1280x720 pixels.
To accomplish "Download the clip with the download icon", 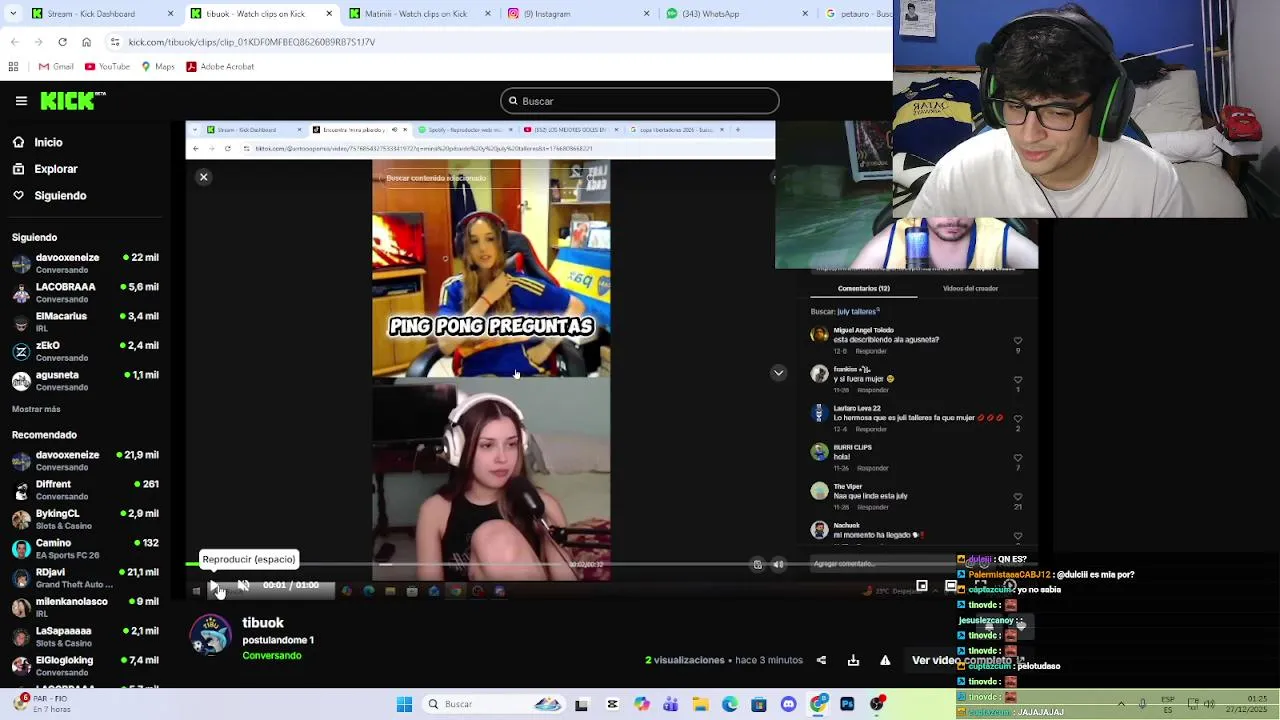I will 853,660.
